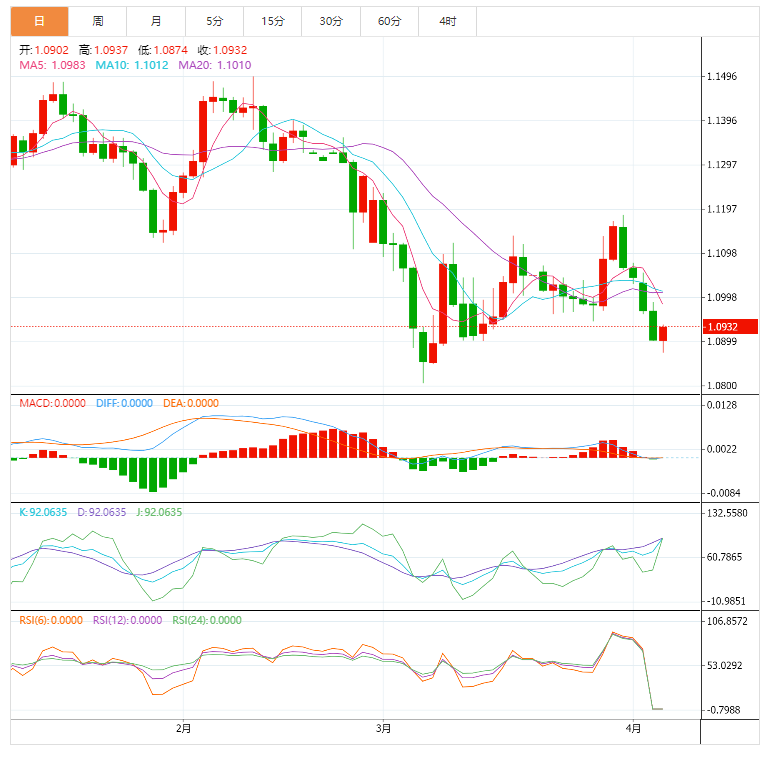
Task: Switch to the 周 weekly tab
Action: (x=98, y=22)
